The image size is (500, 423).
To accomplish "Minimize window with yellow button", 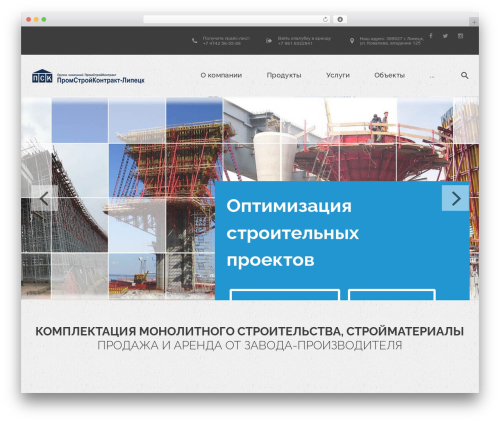I will click(x=36, y=19).
